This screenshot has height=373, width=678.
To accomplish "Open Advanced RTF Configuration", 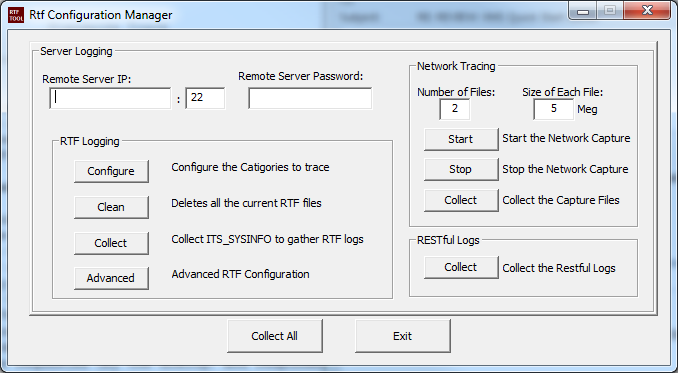I will (111, 278).
